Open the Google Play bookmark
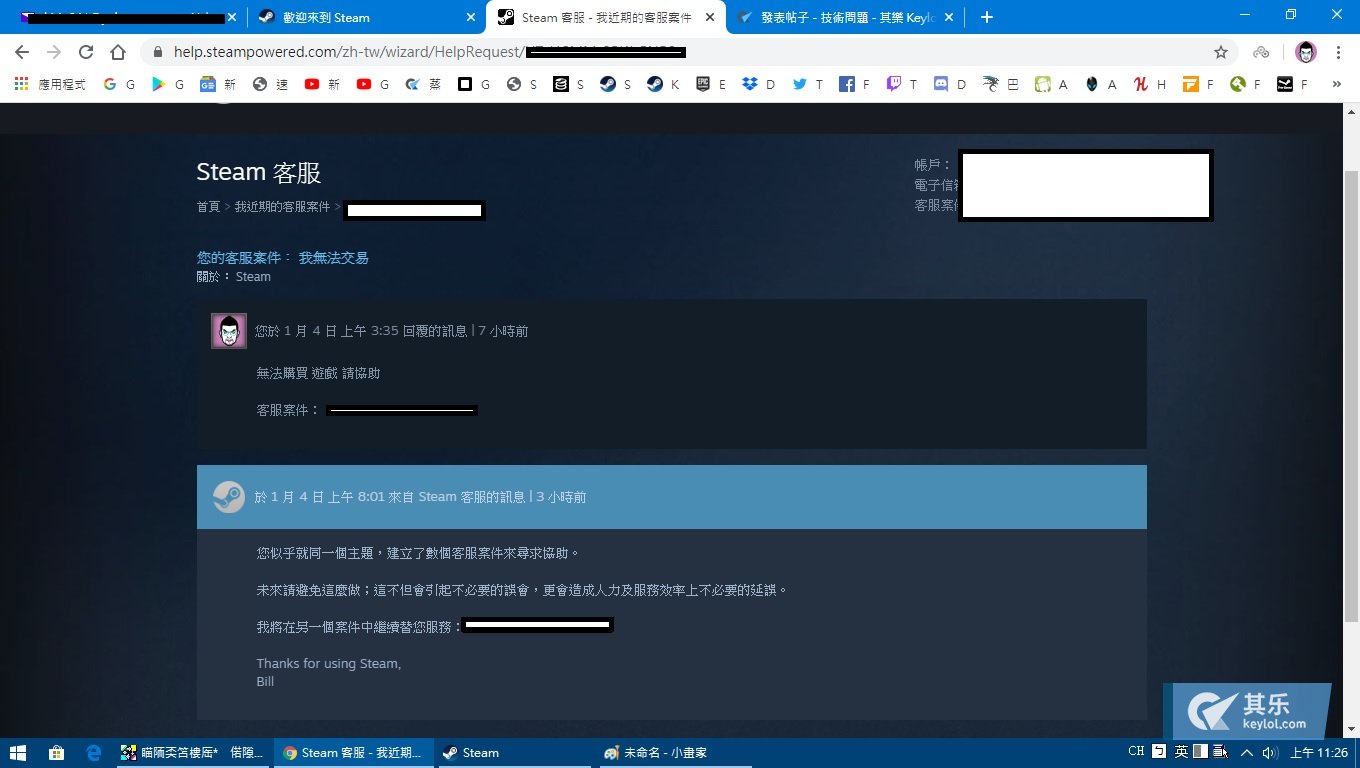Image resolution: width=1360 pixels, height=768 pixels. [168, 85]
